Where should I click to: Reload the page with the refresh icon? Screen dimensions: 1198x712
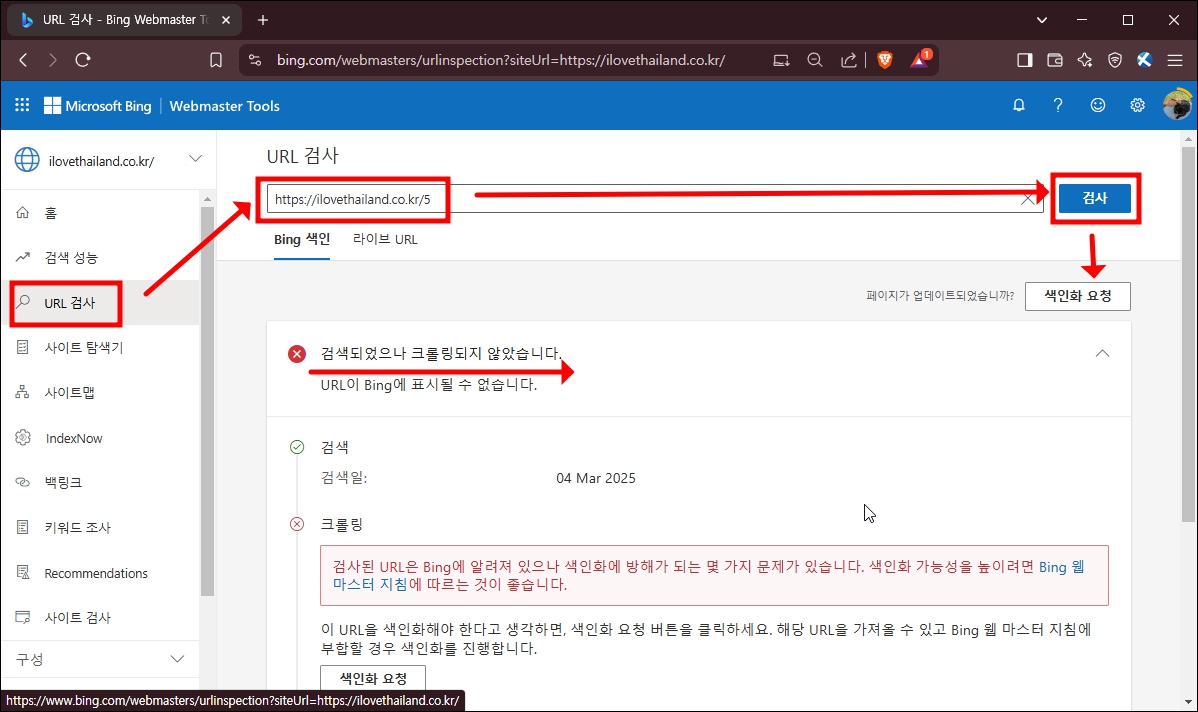(x=83, y=59)
